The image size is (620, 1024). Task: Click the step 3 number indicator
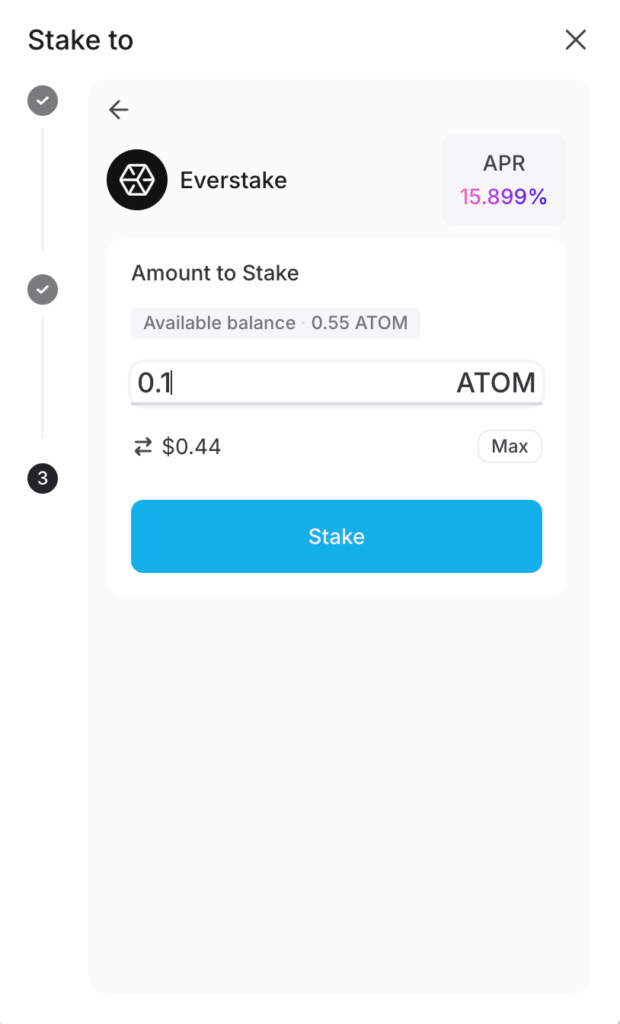42,479
